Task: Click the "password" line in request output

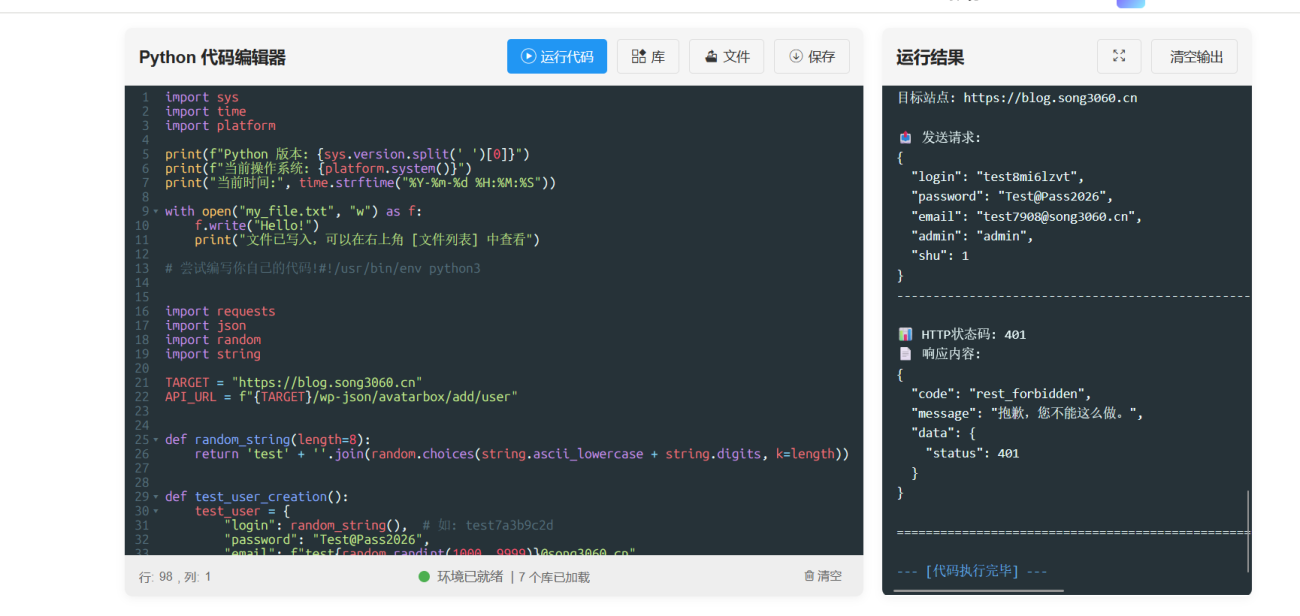Action: click(x=1012, y=196)
